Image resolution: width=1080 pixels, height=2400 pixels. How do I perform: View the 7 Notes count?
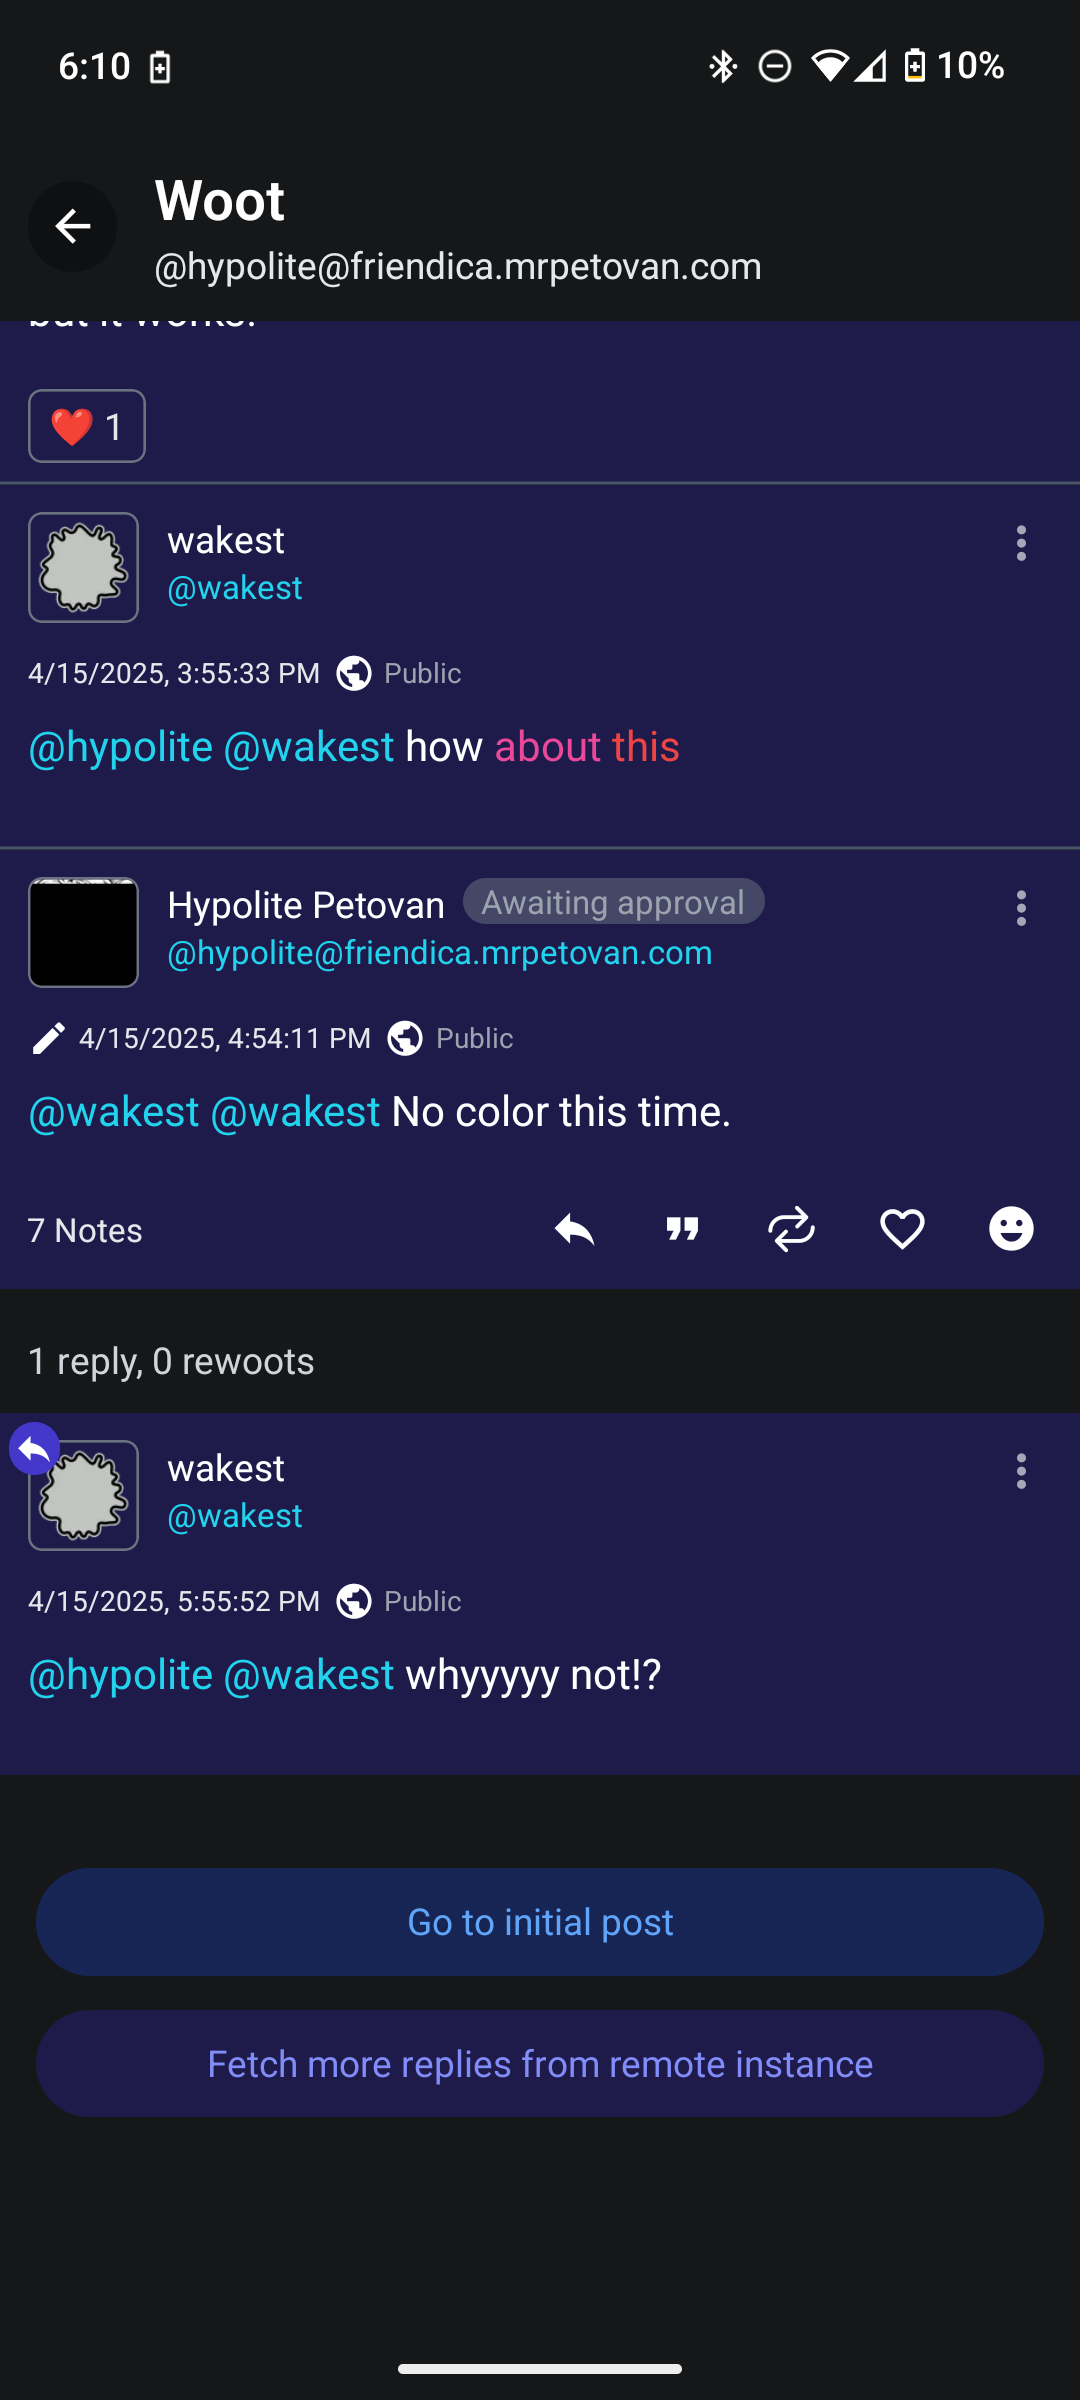85,1230
